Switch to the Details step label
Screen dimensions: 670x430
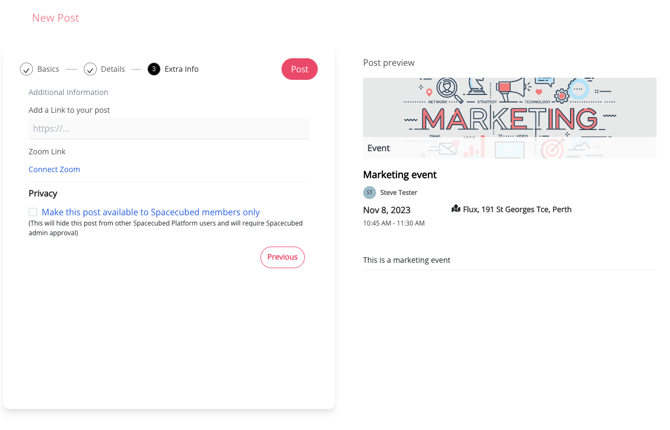(113, 69)
